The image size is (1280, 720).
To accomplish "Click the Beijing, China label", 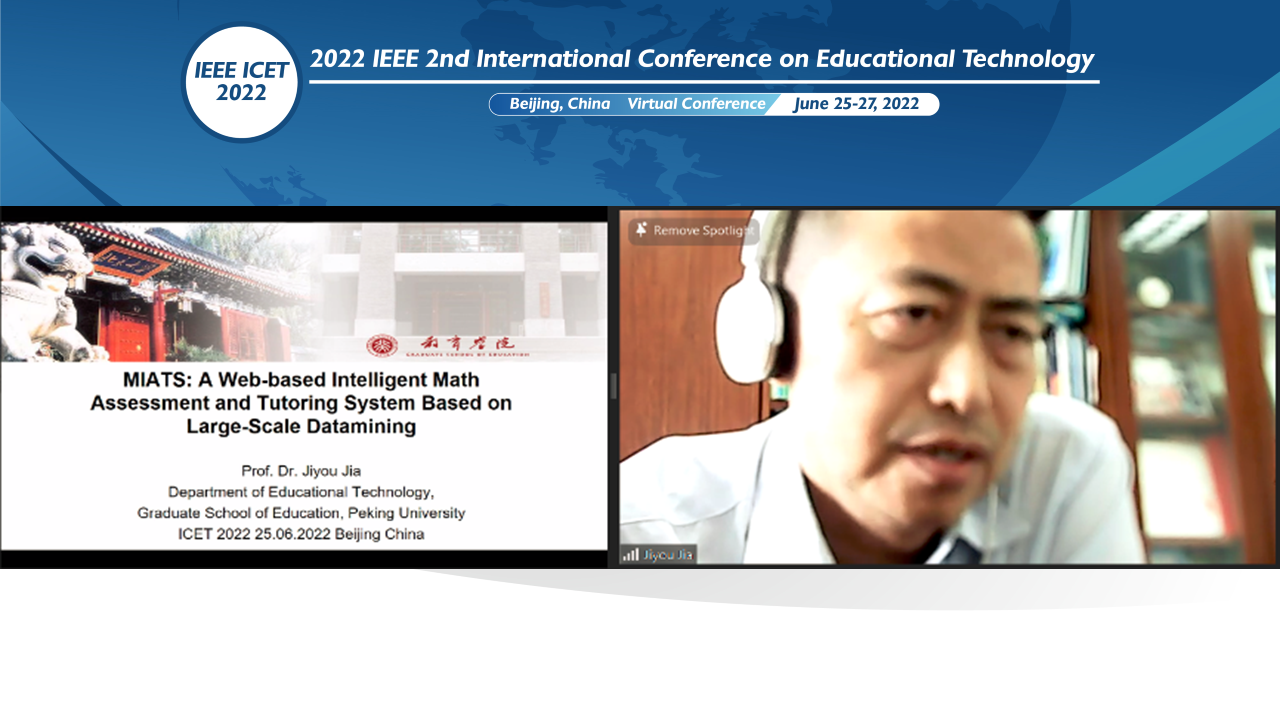I will pos(560,104).
